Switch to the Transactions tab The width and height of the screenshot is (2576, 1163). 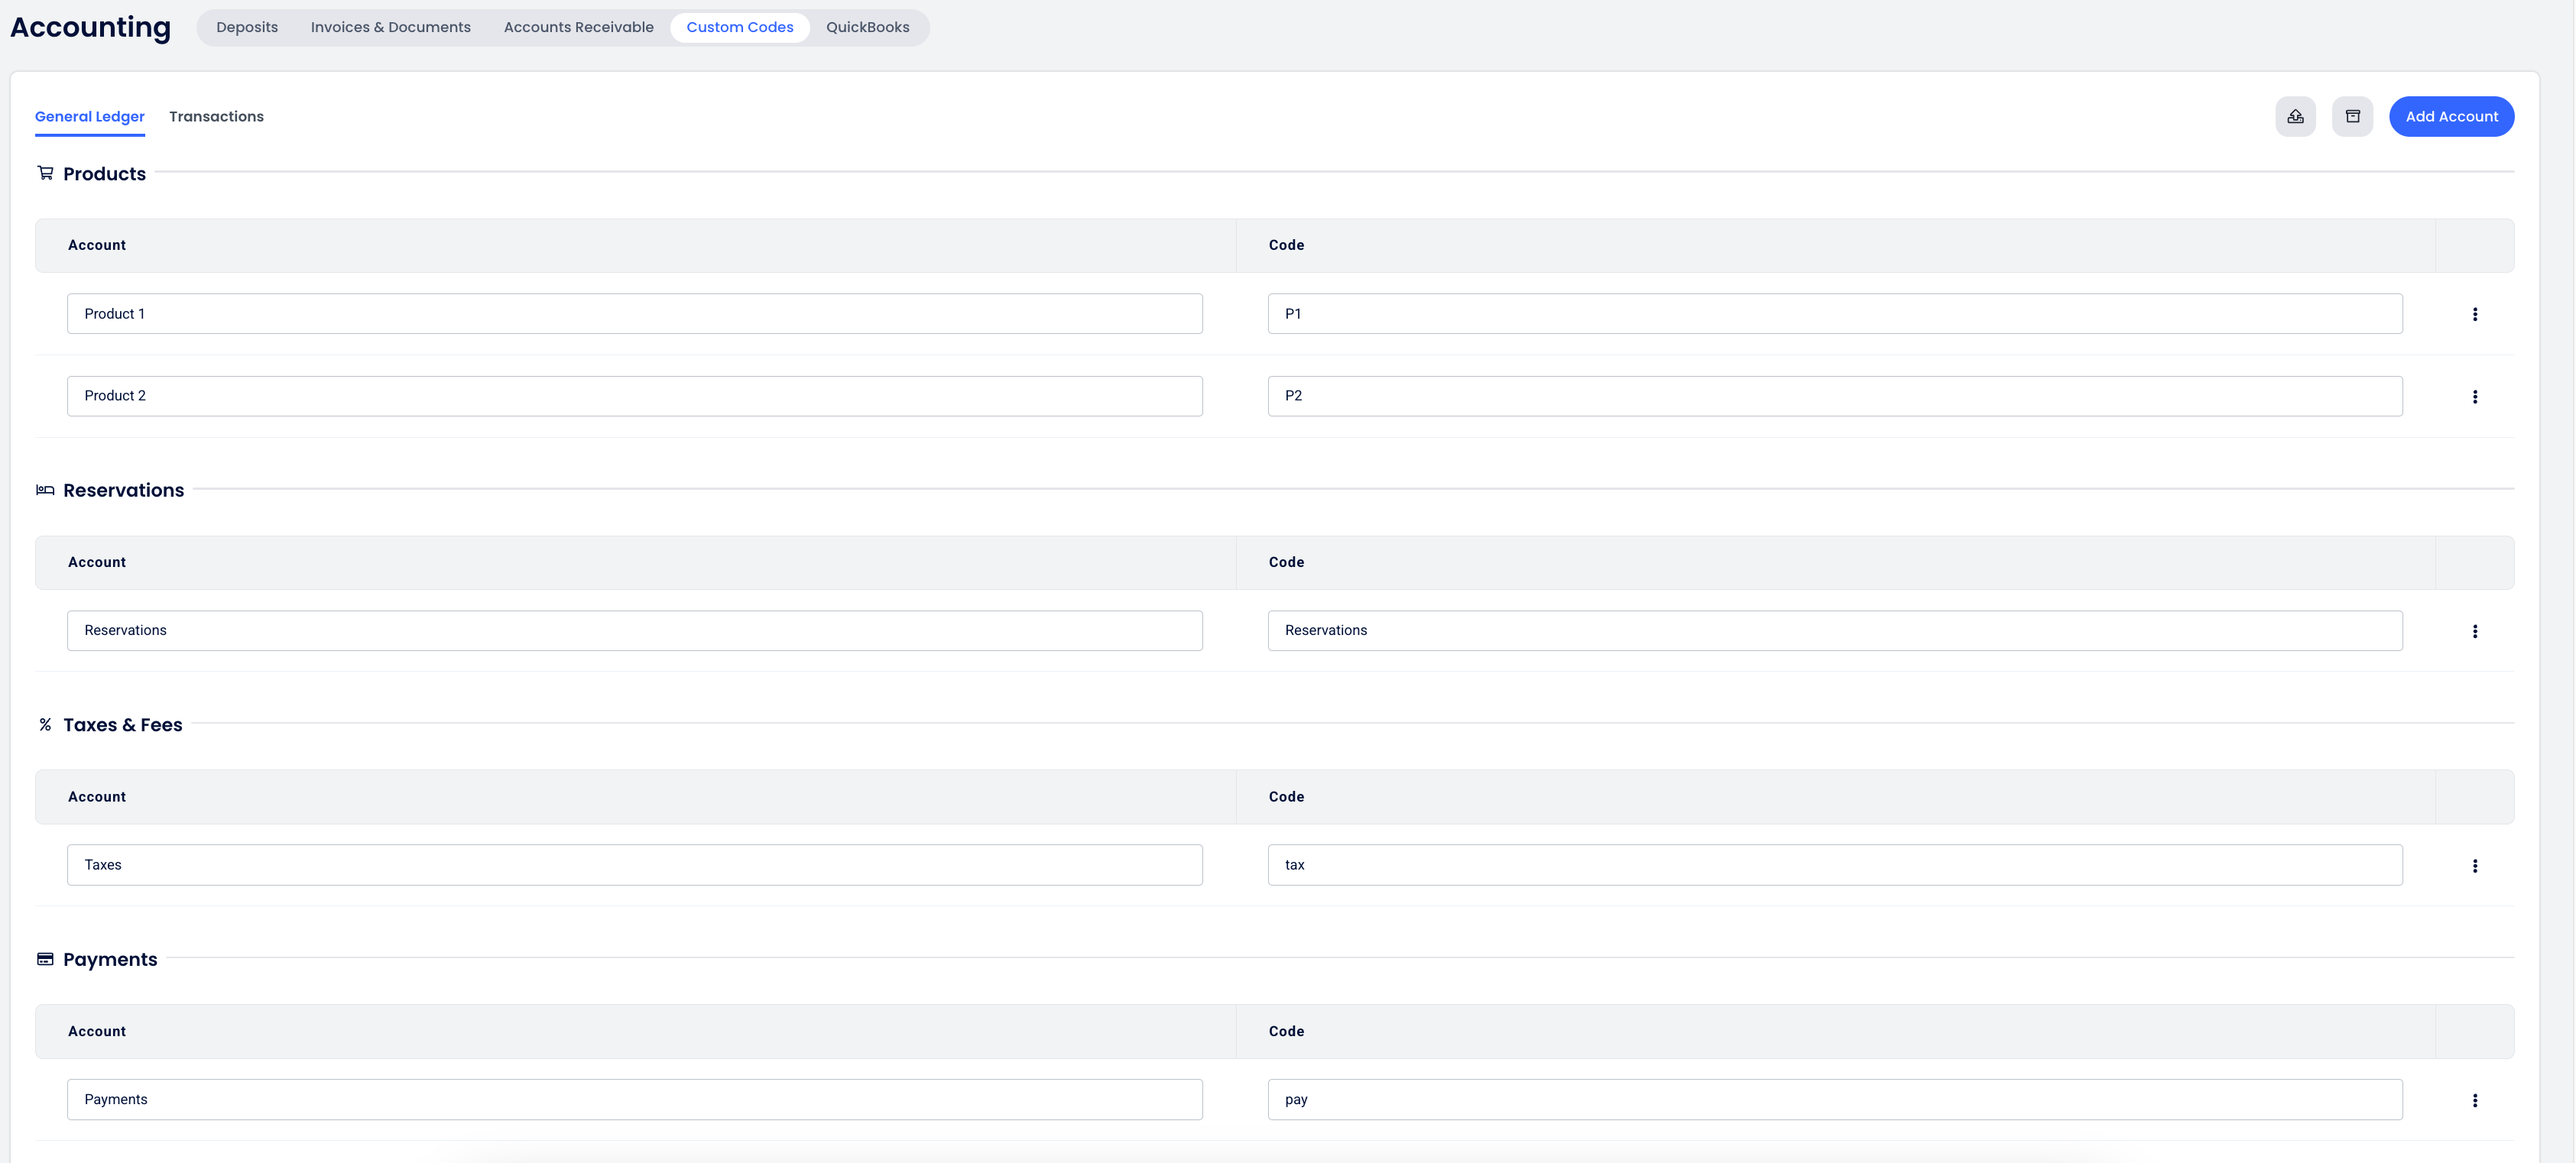pos(216,117)
